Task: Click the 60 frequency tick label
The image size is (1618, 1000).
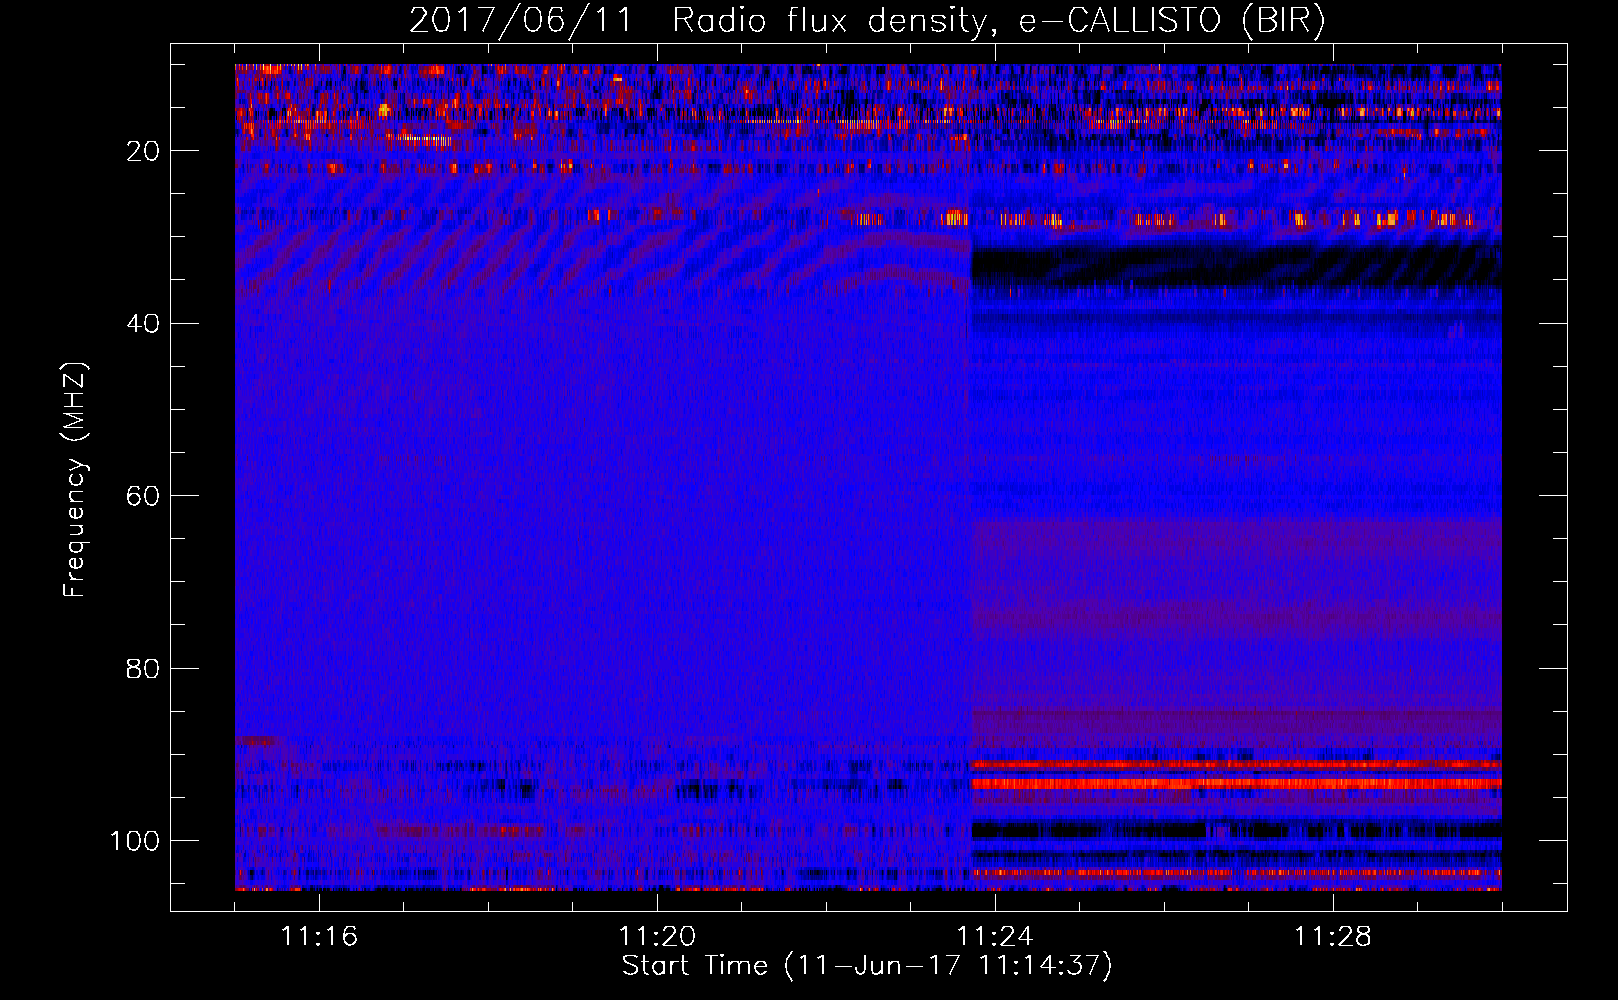Action: pos(144,496)
